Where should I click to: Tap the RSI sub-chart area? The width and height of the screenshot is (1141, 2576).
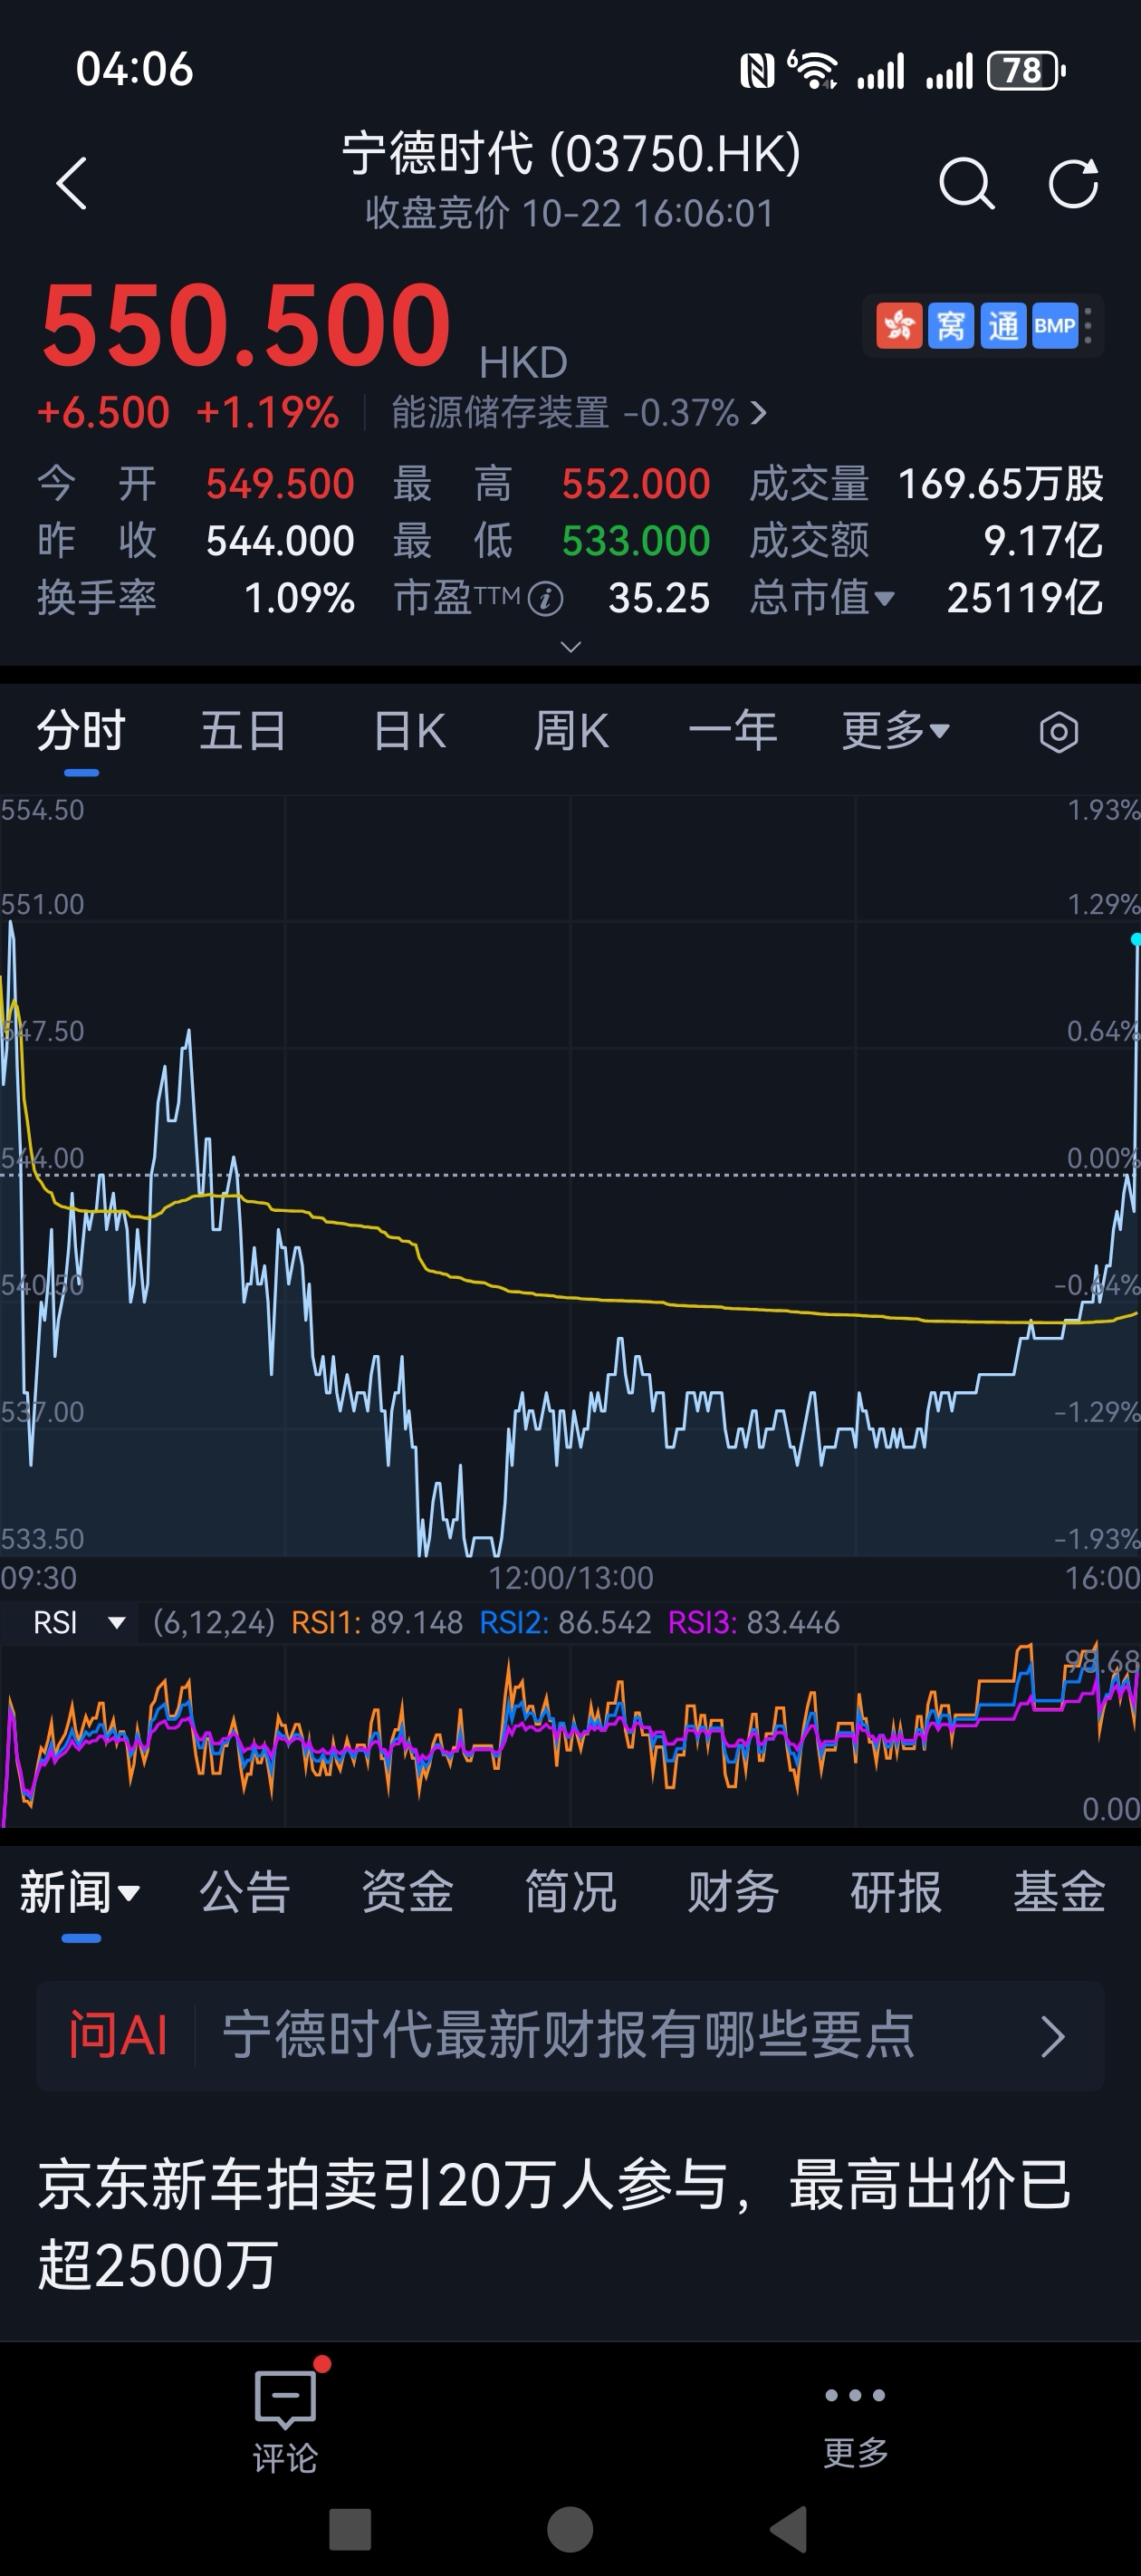pyautogui.click(x=570, y=1735)
